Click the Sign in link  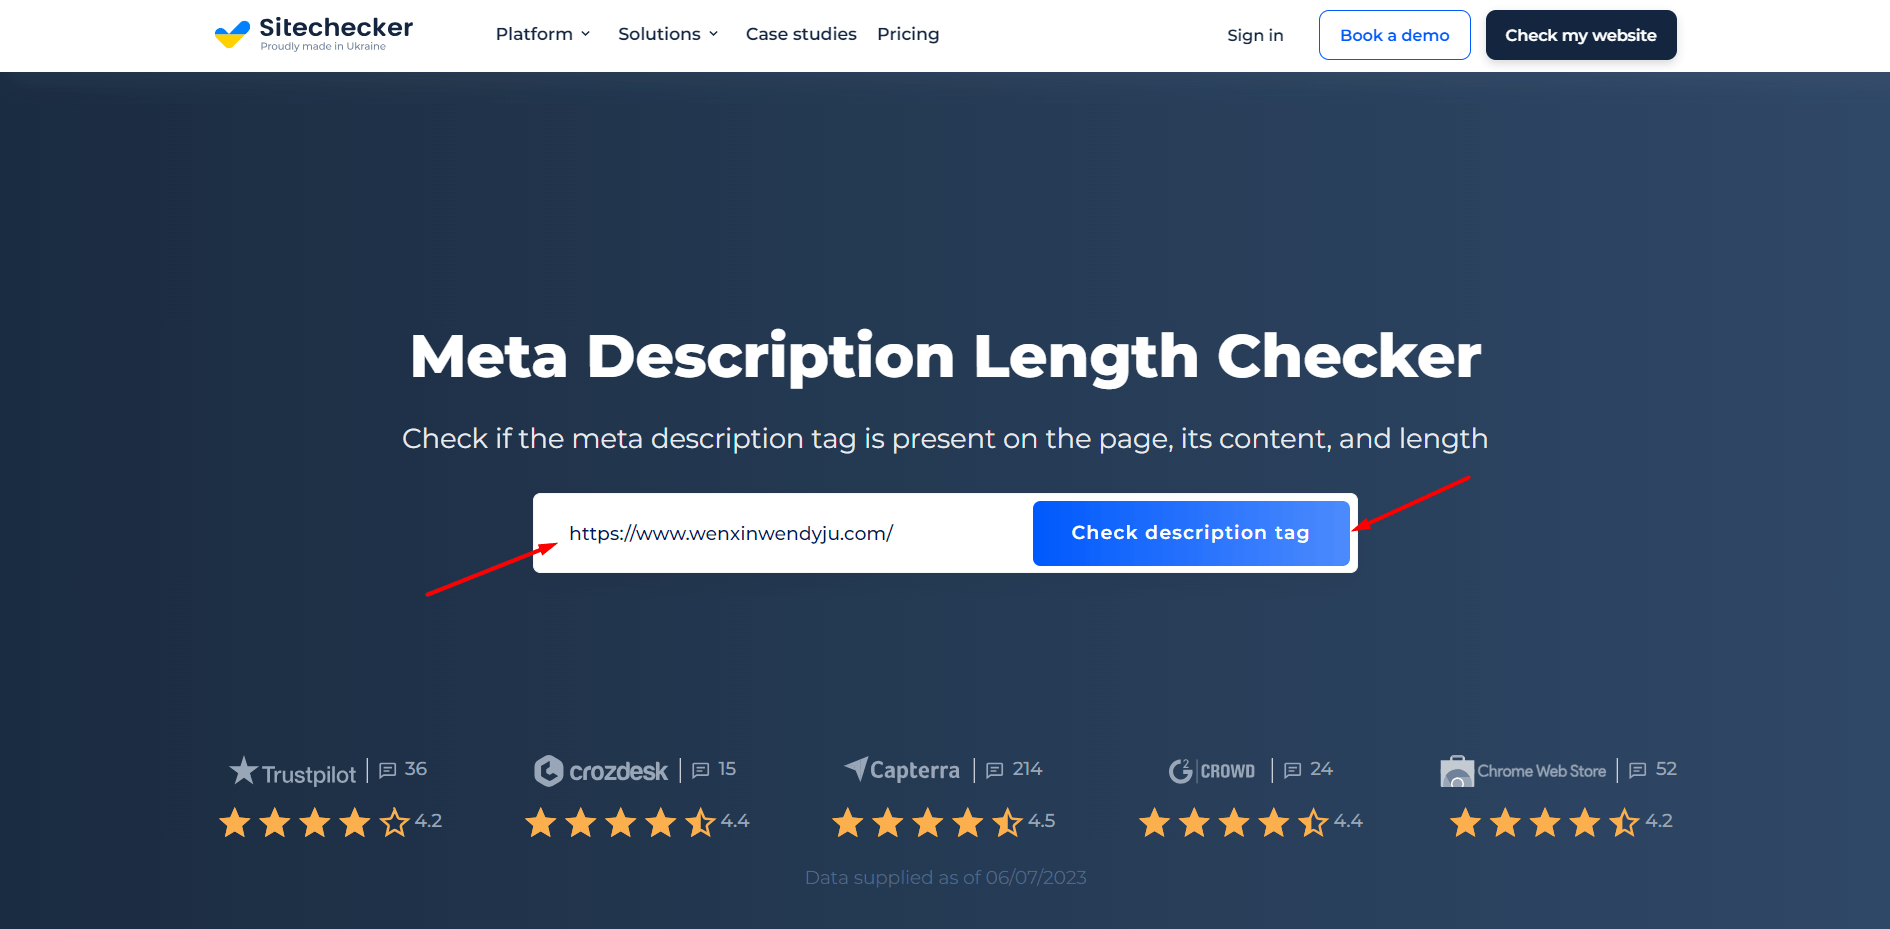(x=1255, y=35)
